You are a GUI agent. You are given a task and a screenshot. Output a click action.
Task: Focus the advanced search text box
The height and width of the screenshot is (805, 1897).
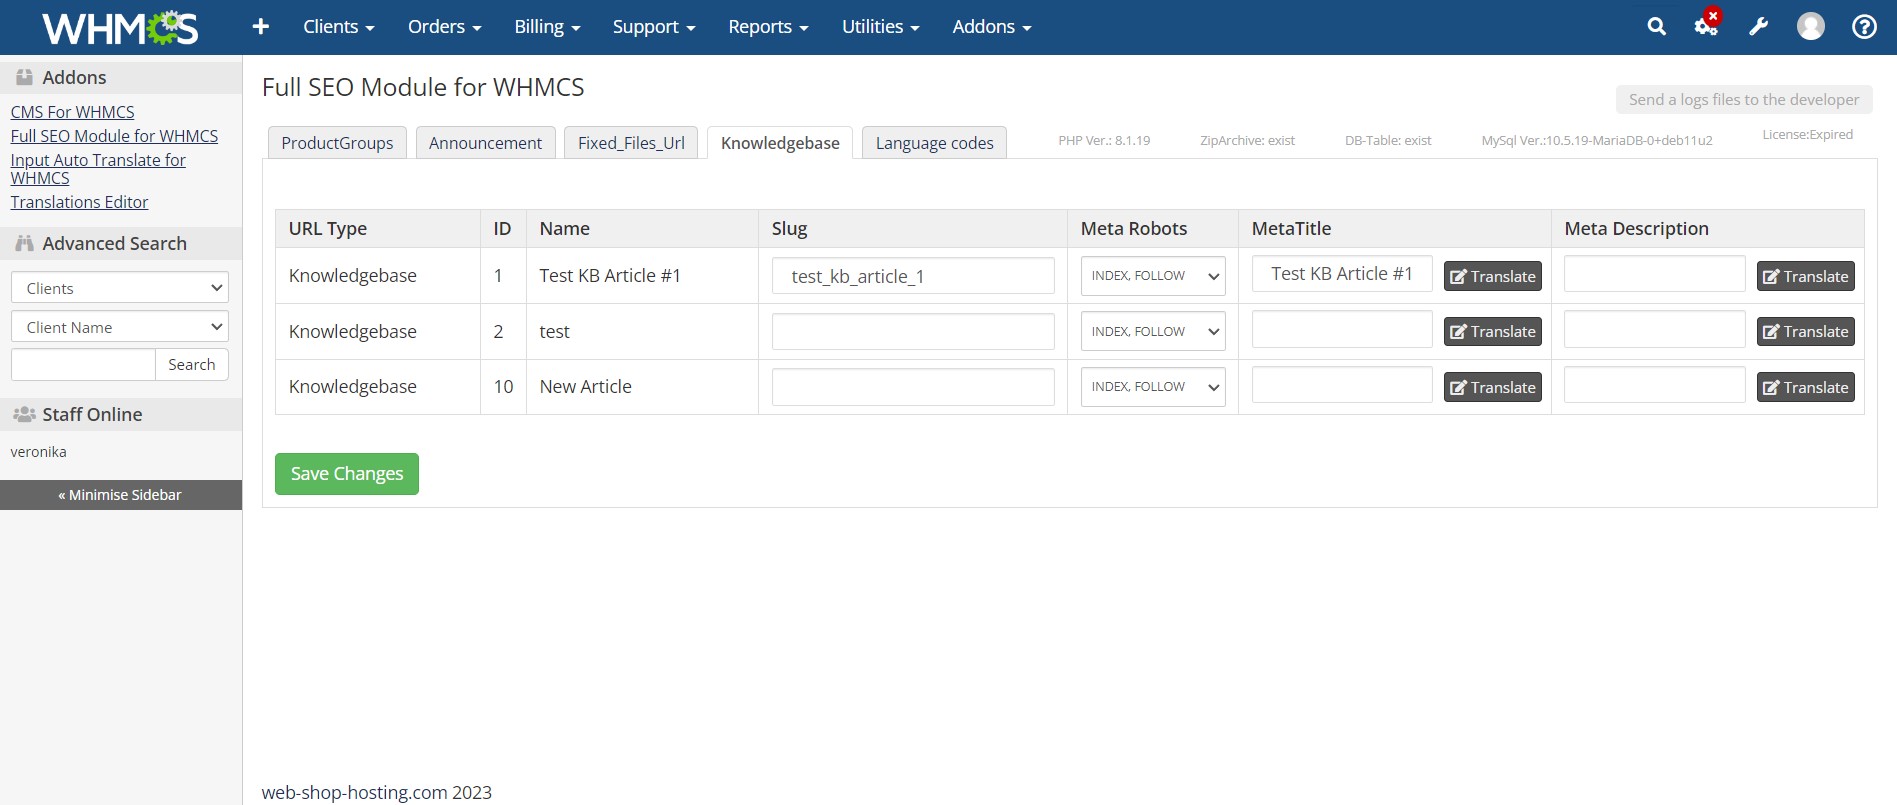click(x=83, y=365)
